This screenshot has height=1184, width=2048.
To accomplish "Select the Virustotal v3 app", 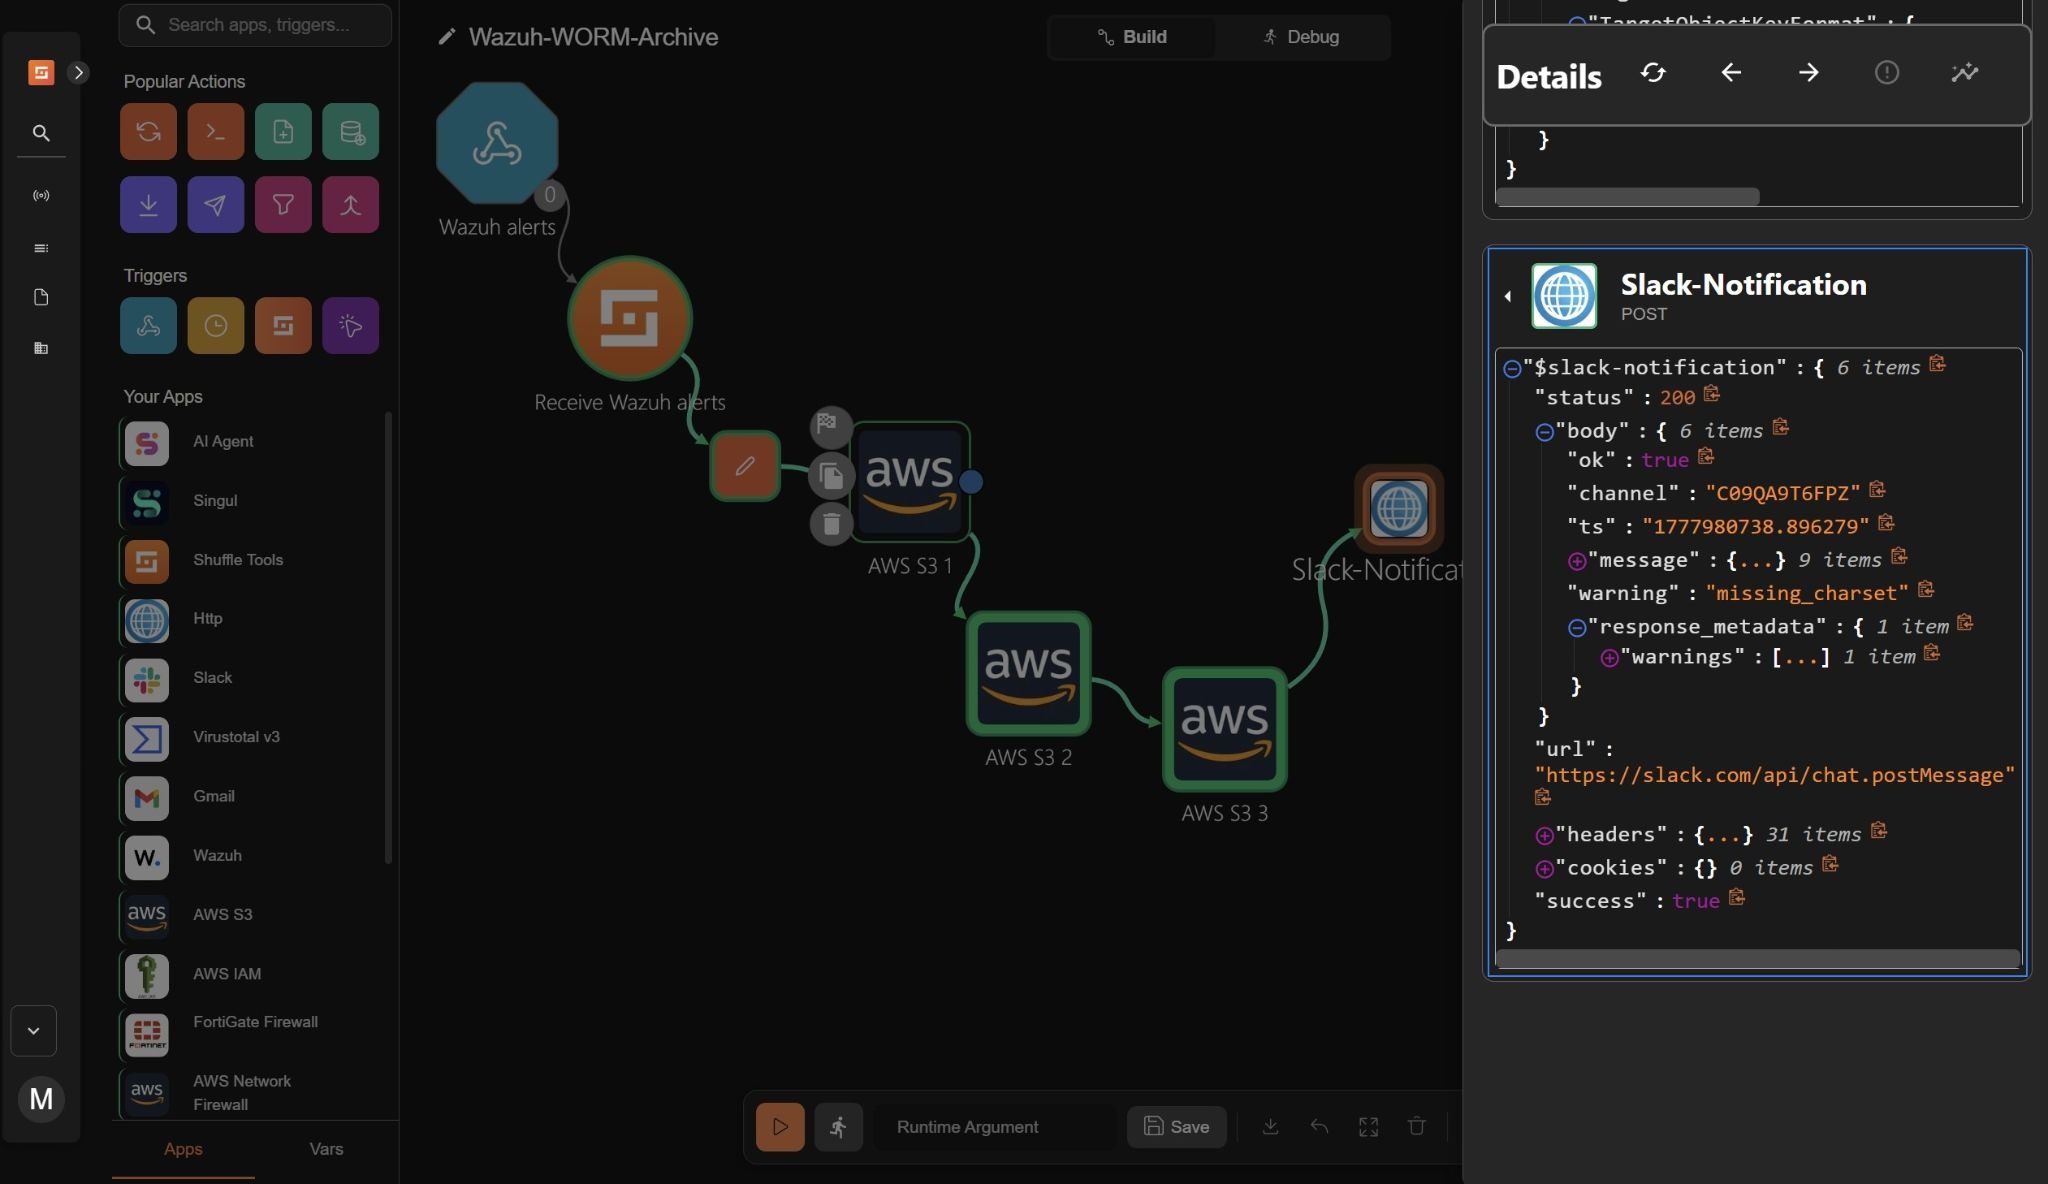I will tap(250, 737).
